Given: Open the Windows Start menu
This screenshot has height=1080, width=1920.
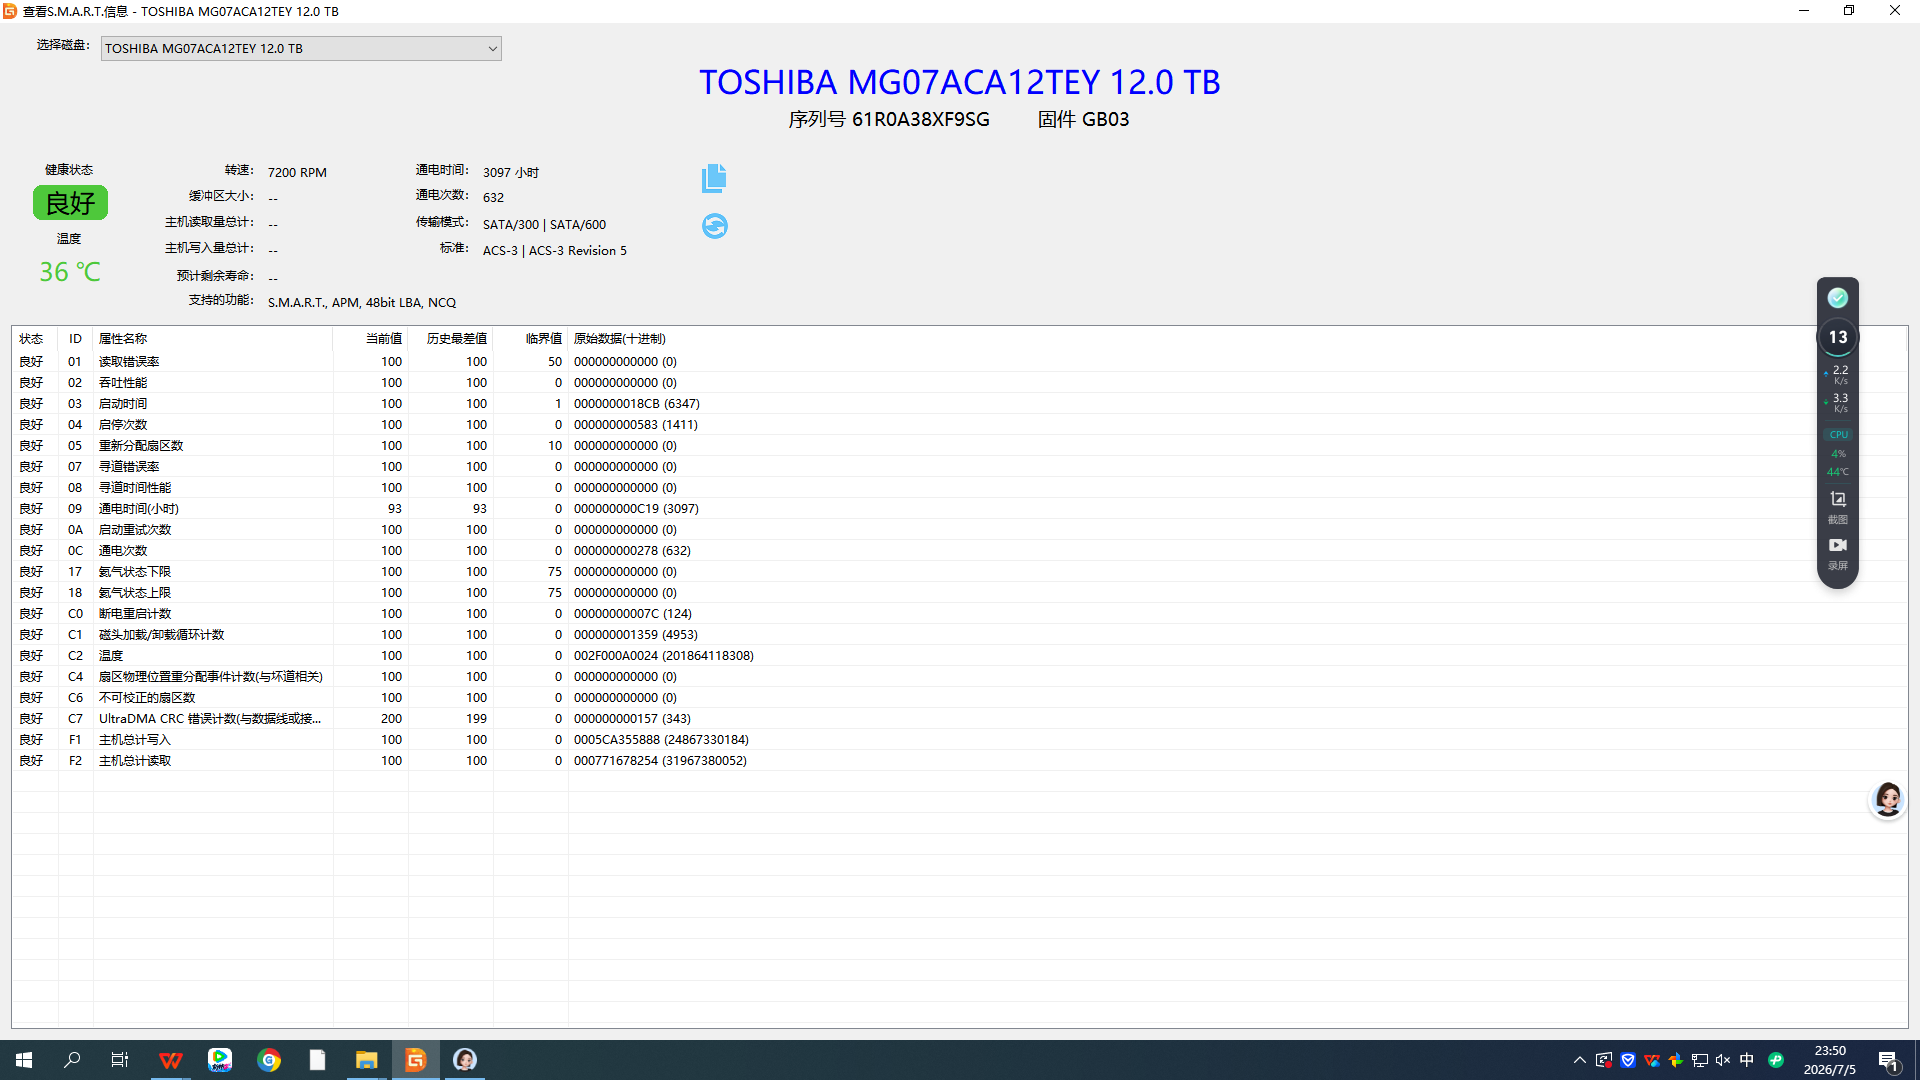Looking at the screenshot, I should point(24,1060).
